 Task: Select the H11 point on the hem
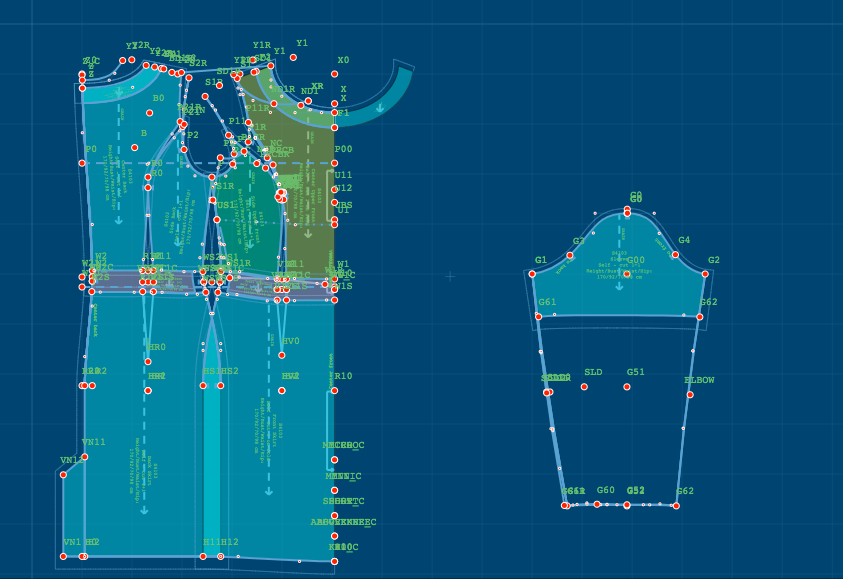205,556
